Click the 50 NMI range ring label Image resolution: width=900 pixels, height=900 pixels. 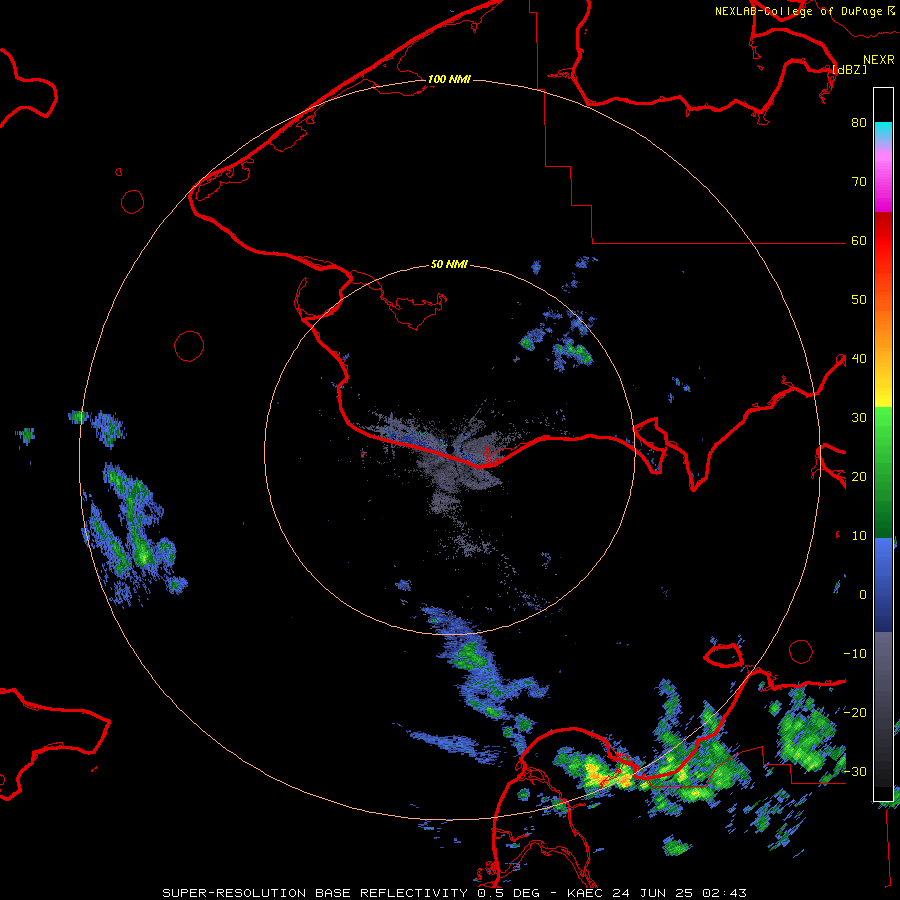coord(449,265)
